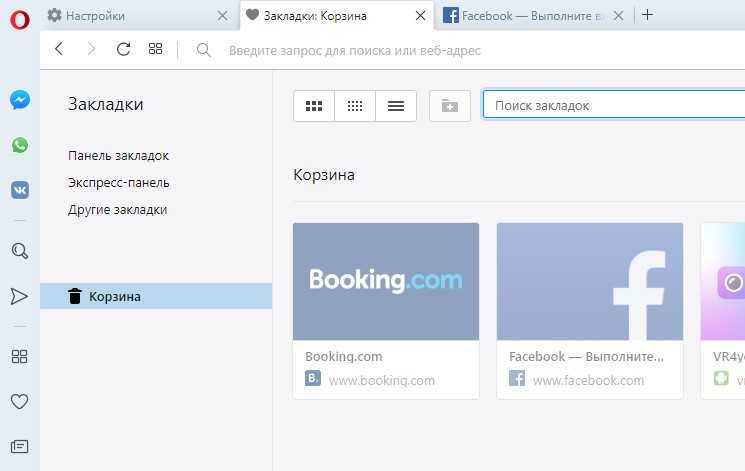Switch bookmarks to large thumbnail view

pyautogui.click(x=314, y=106)
